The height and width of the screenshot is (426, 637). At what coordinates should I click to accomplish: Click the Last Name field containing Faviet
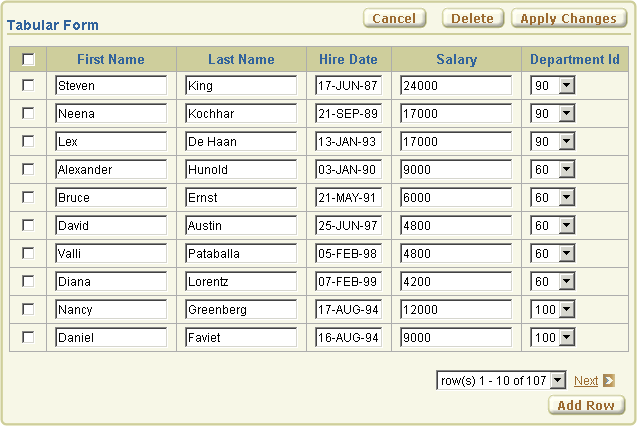pos(241,337)
